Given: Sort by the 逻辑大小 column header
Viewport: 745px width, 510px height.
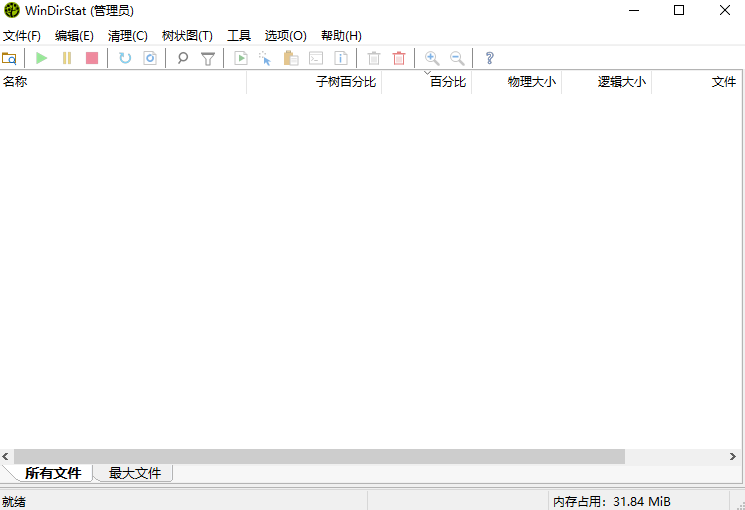Looking at the screenshot, I should pos(607,82).
